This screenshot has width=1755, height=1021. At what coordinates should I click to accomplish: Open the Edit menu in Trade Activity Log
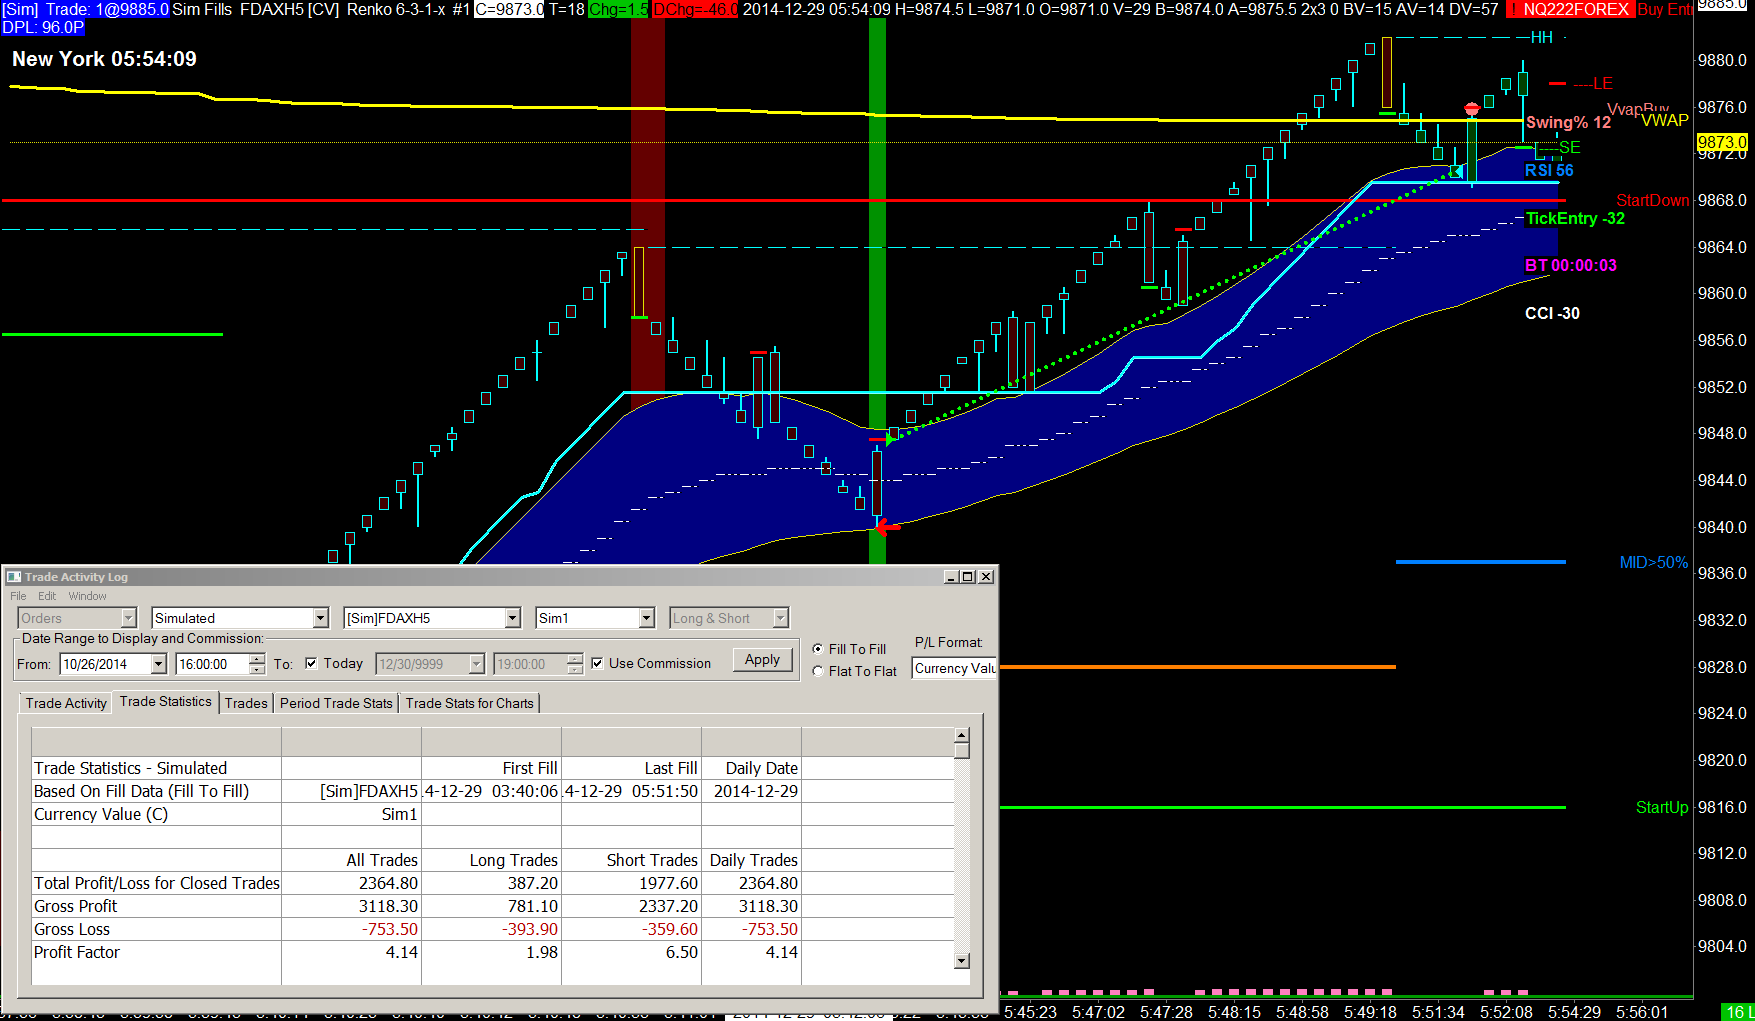pyautogui.click(x=47, y=596)
